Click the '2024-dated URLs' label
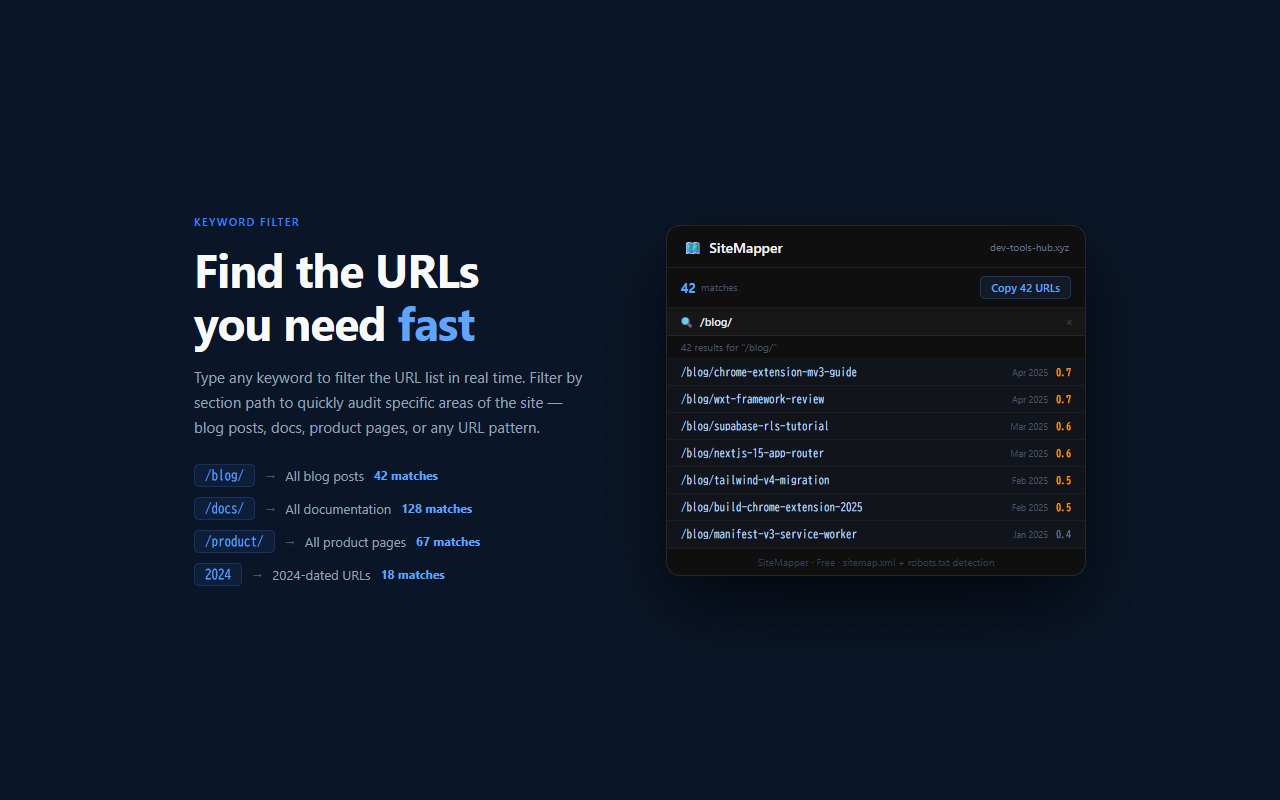The width and height of the screenshot is (1280, 800). [321, 575]
